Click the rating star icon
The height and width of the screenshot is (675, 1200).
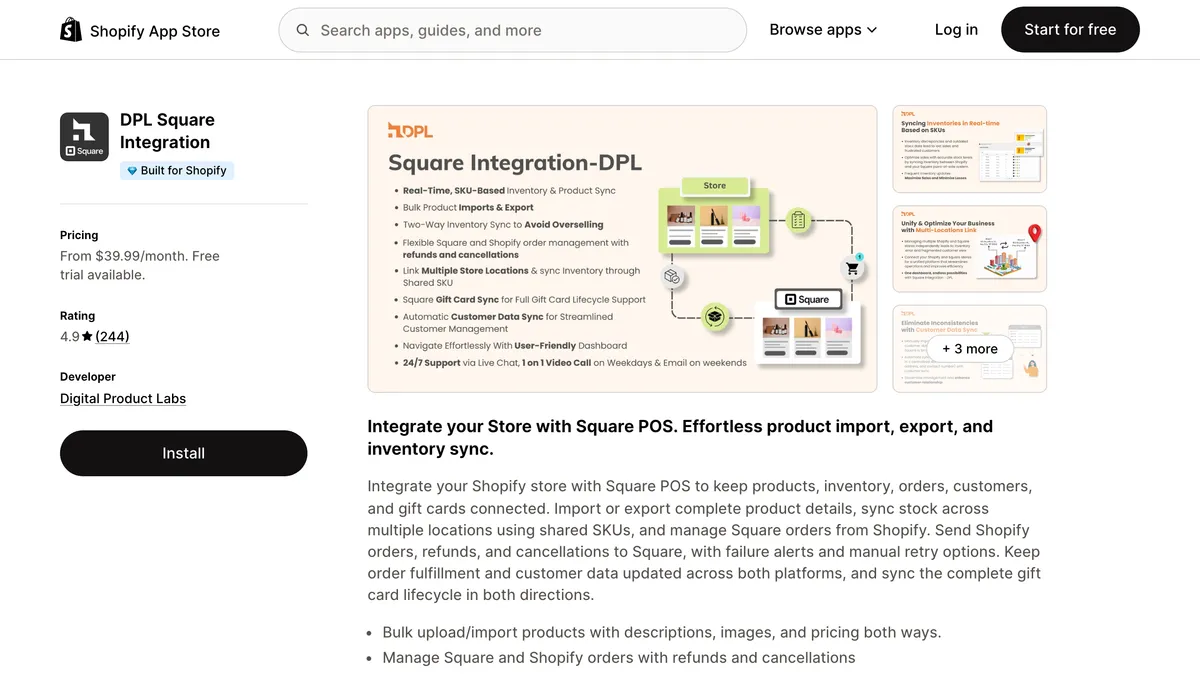point(88,337)
